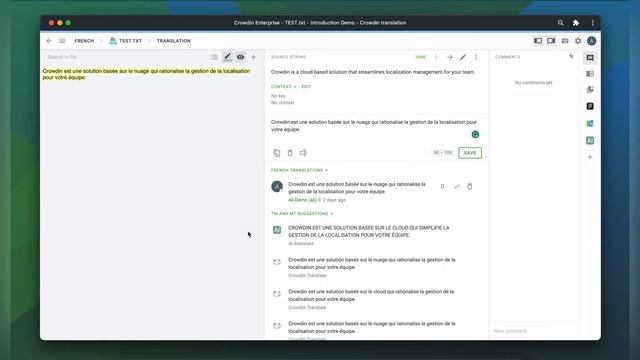Go to previous string arrow
640x360 pixels.
click(437, 57)
